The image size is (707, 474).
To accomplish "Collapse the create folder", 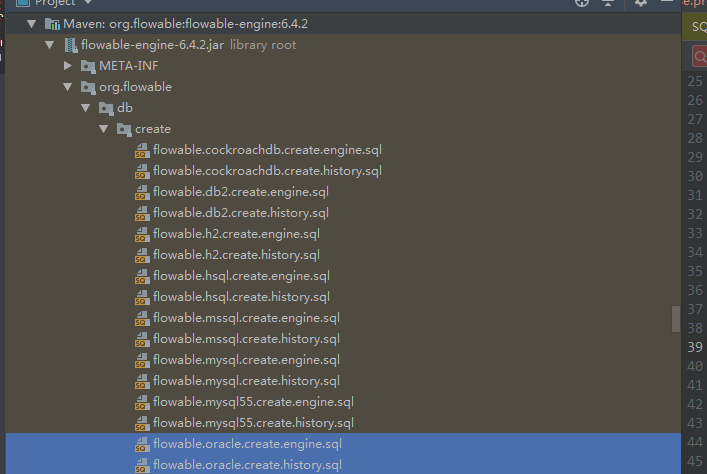I will pos(104,129).
